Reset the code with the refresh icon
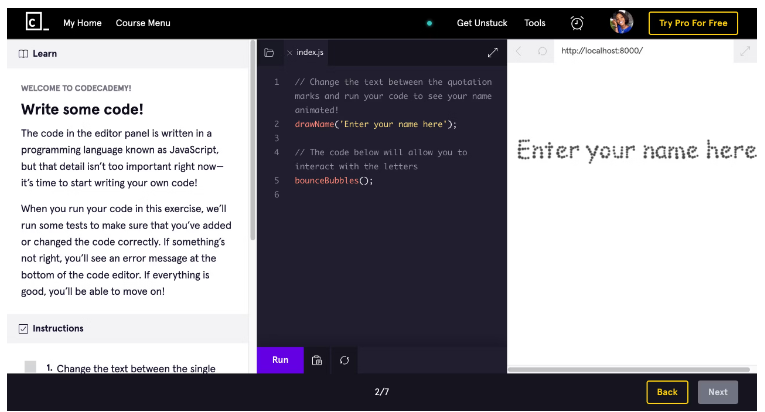 point(344,360)
